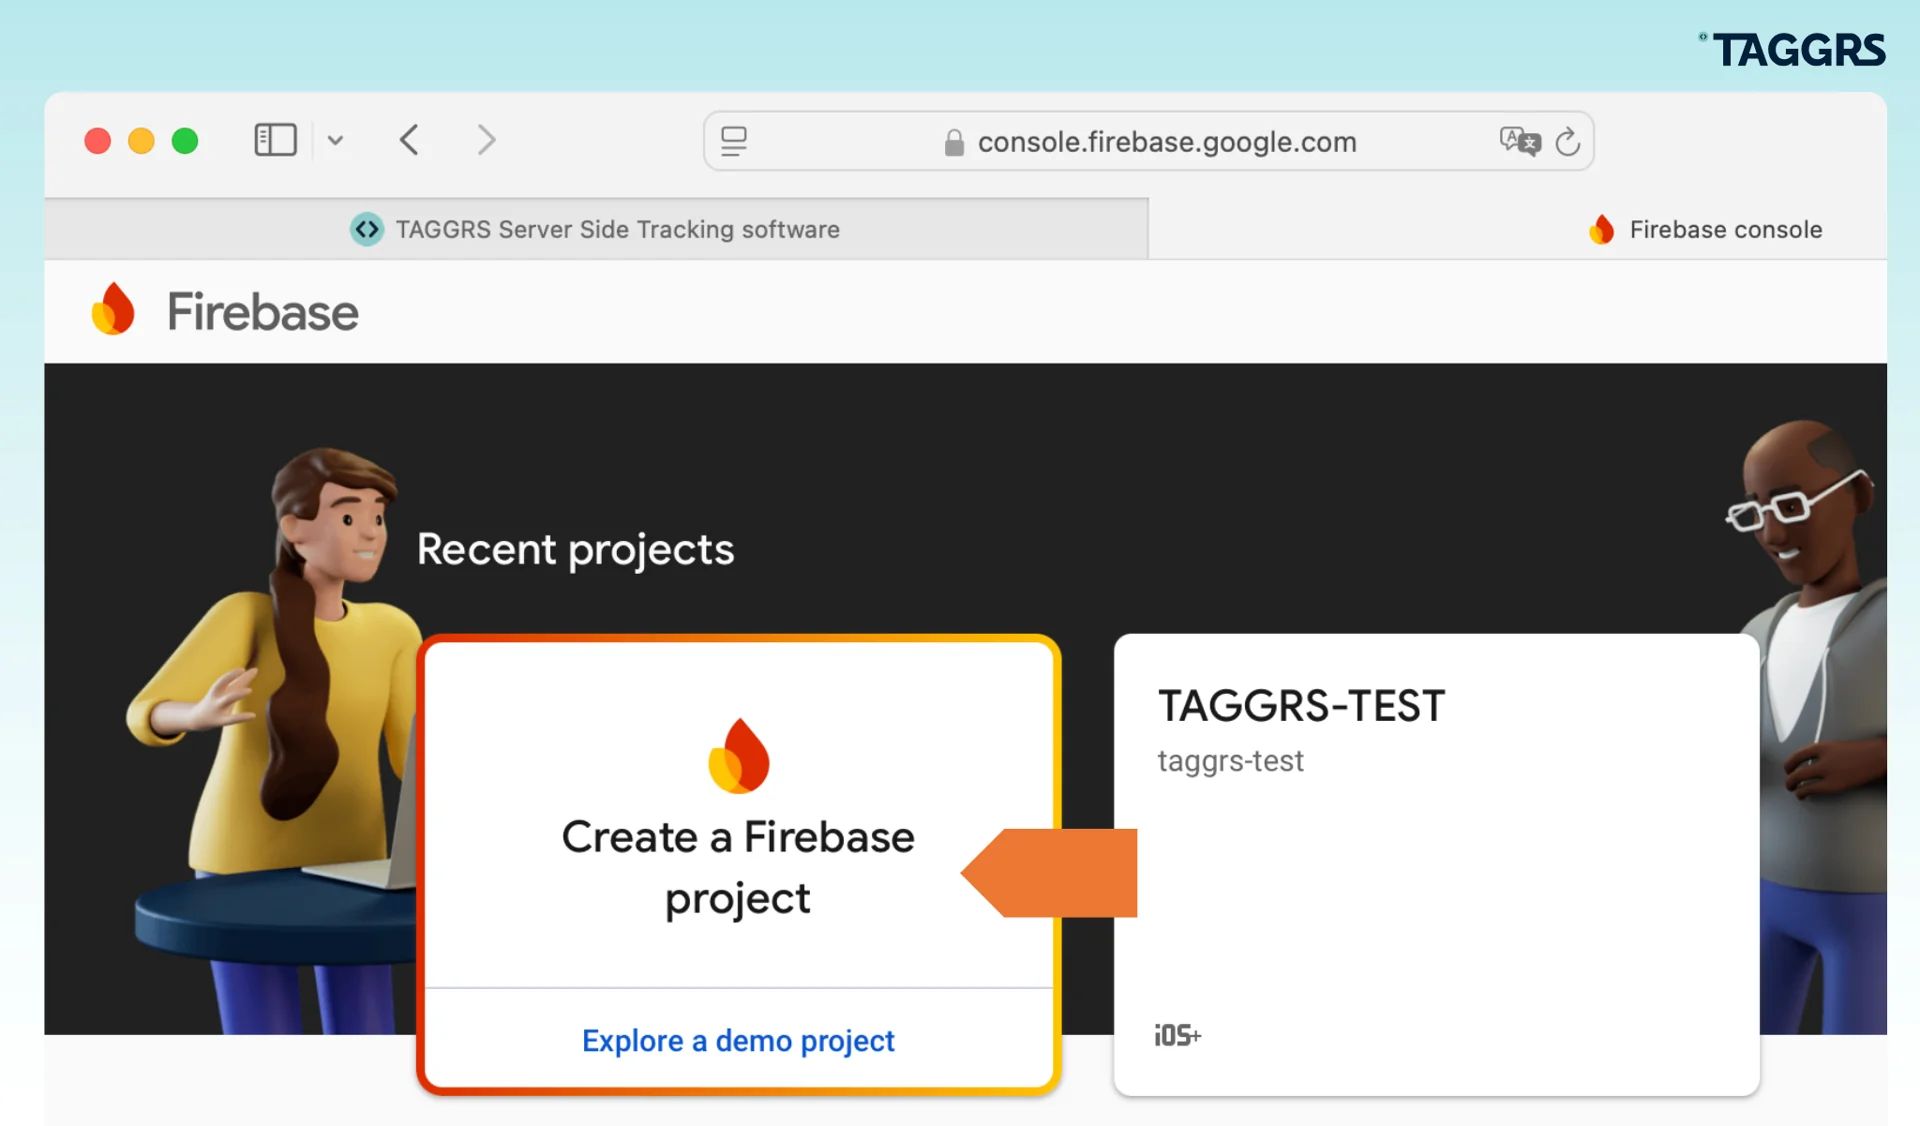Click the red close window button

97,141
